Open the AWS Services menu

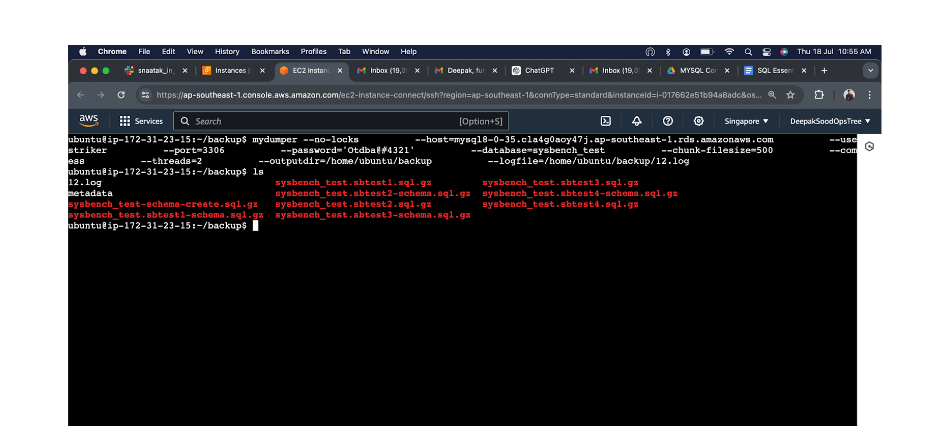tap(141, 121)
